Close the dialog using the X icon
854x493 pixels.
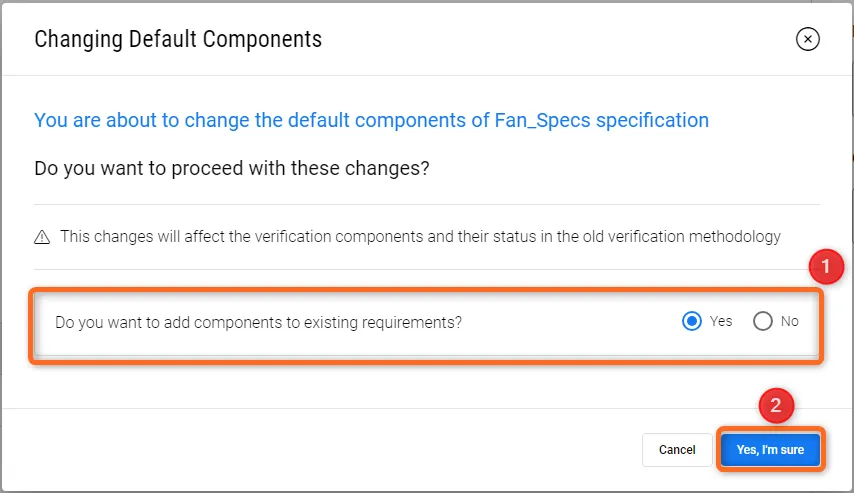coord(807,39)
